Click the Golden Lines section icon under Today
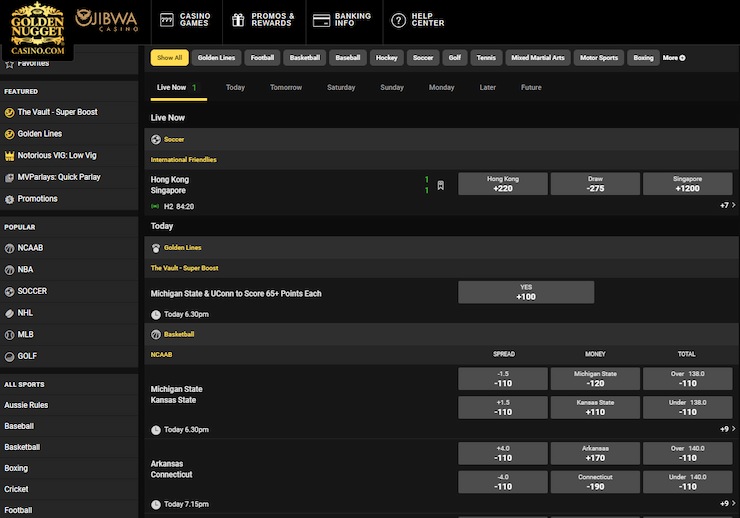Screen dimensions: 740x518 156,248
